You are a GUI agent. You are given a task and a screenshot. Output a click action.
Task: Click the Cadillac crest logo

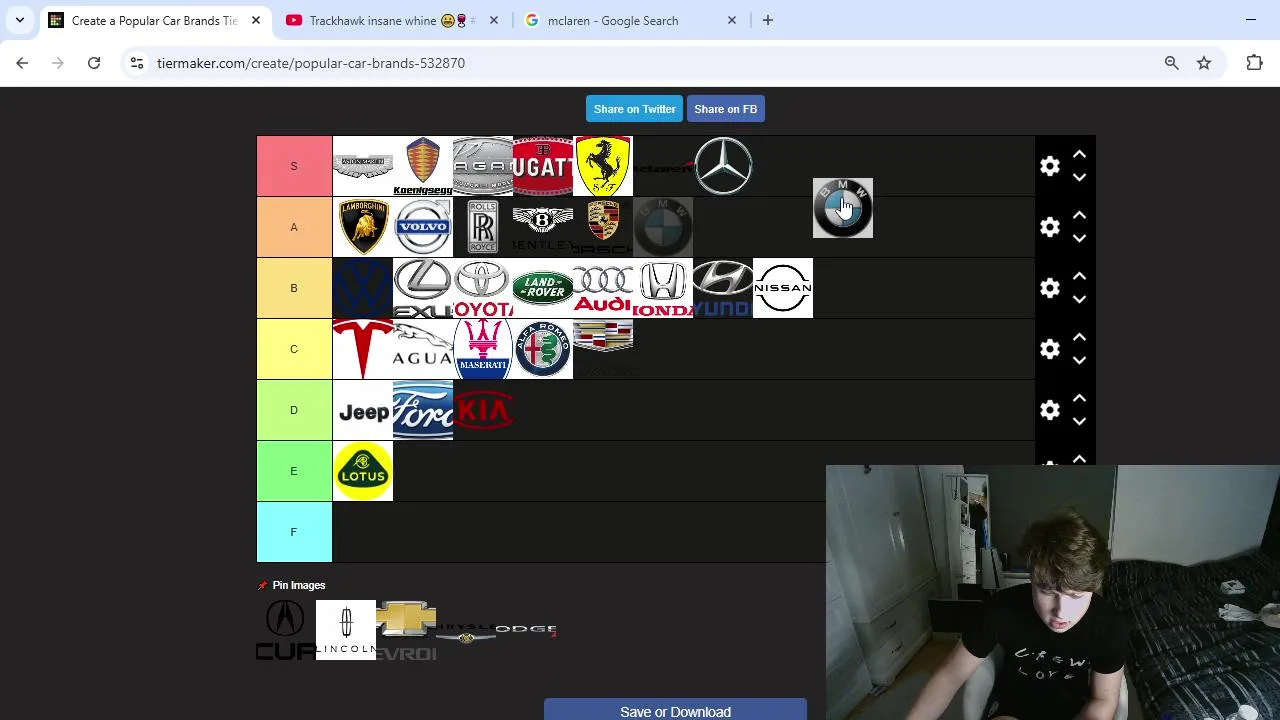[602, 349]
